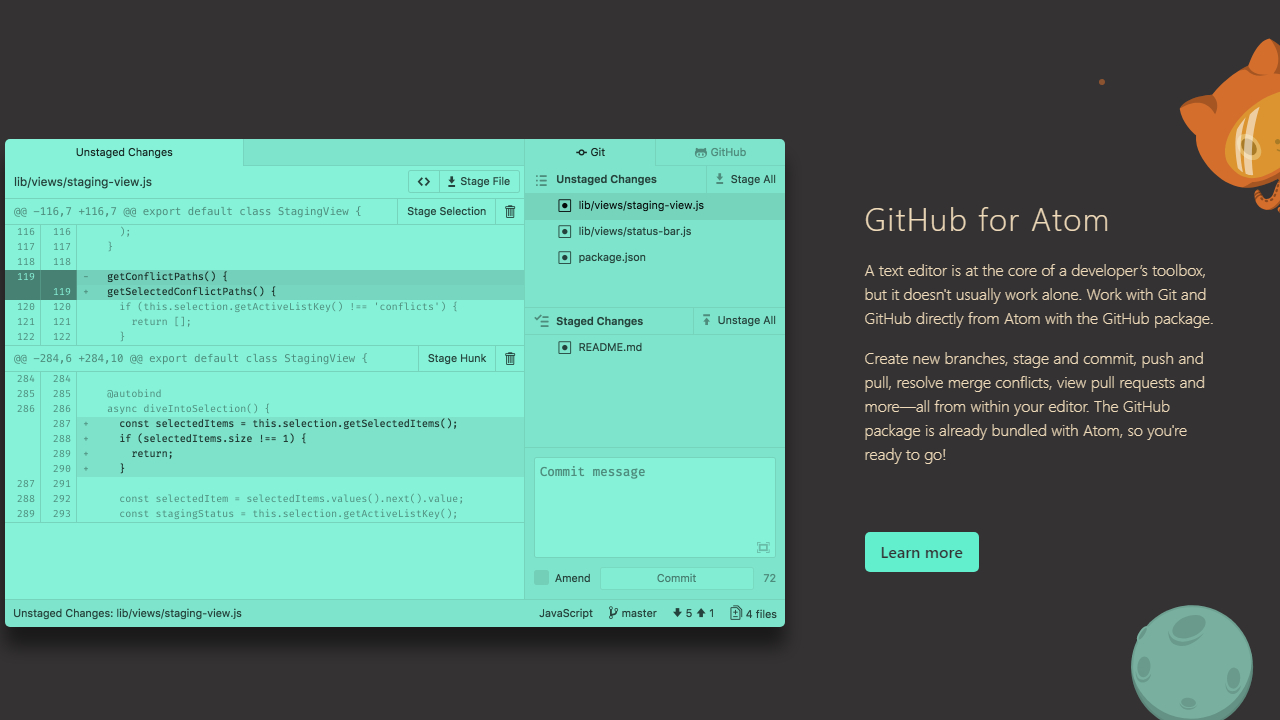Screen dimensions: 1280x720
Task: Open the master branch selector
Action: coord(633,613)
